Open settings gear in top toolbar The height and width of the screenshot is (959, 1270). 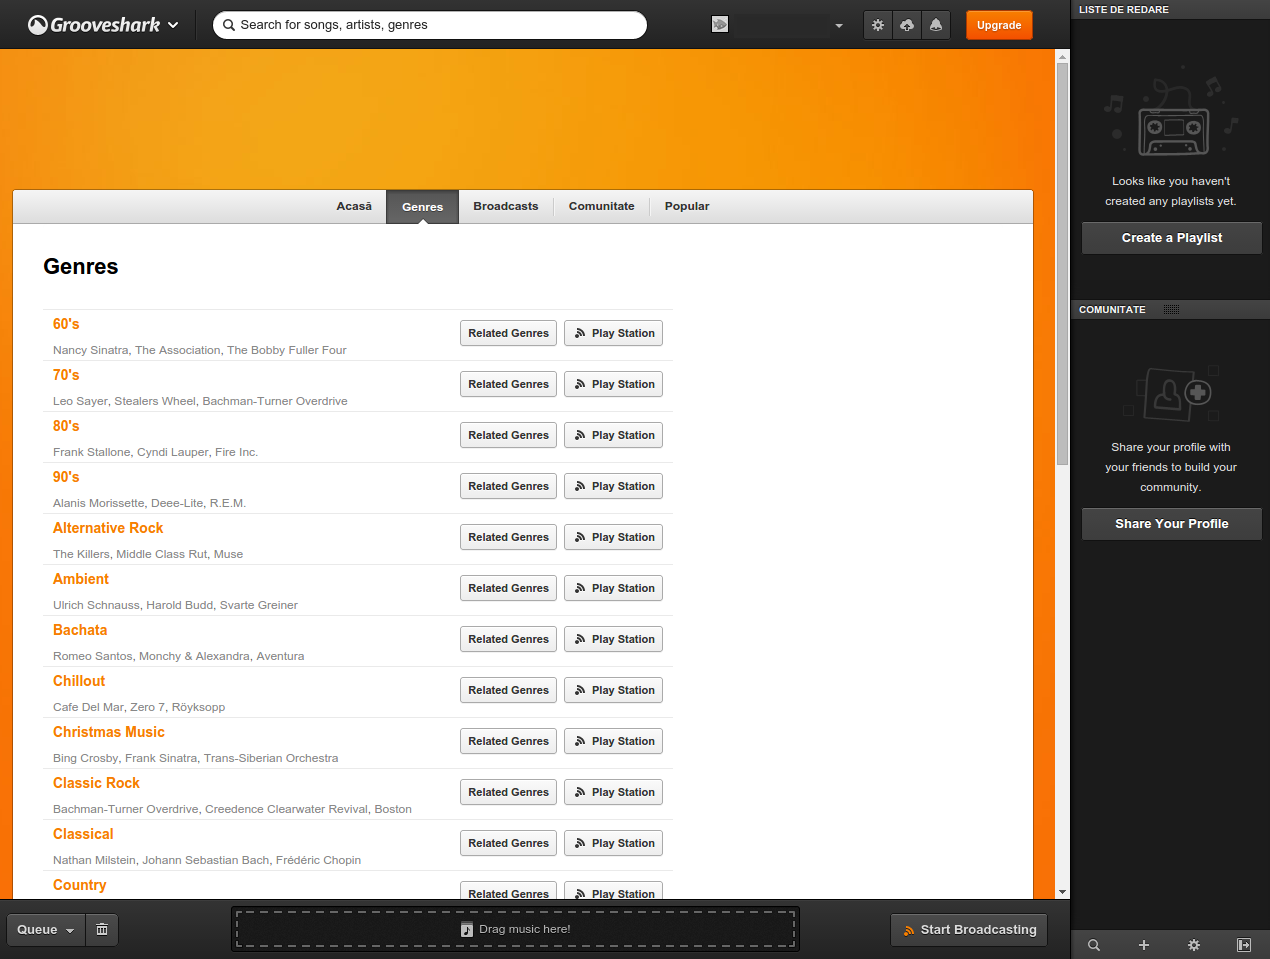click(x=878, y=25)
